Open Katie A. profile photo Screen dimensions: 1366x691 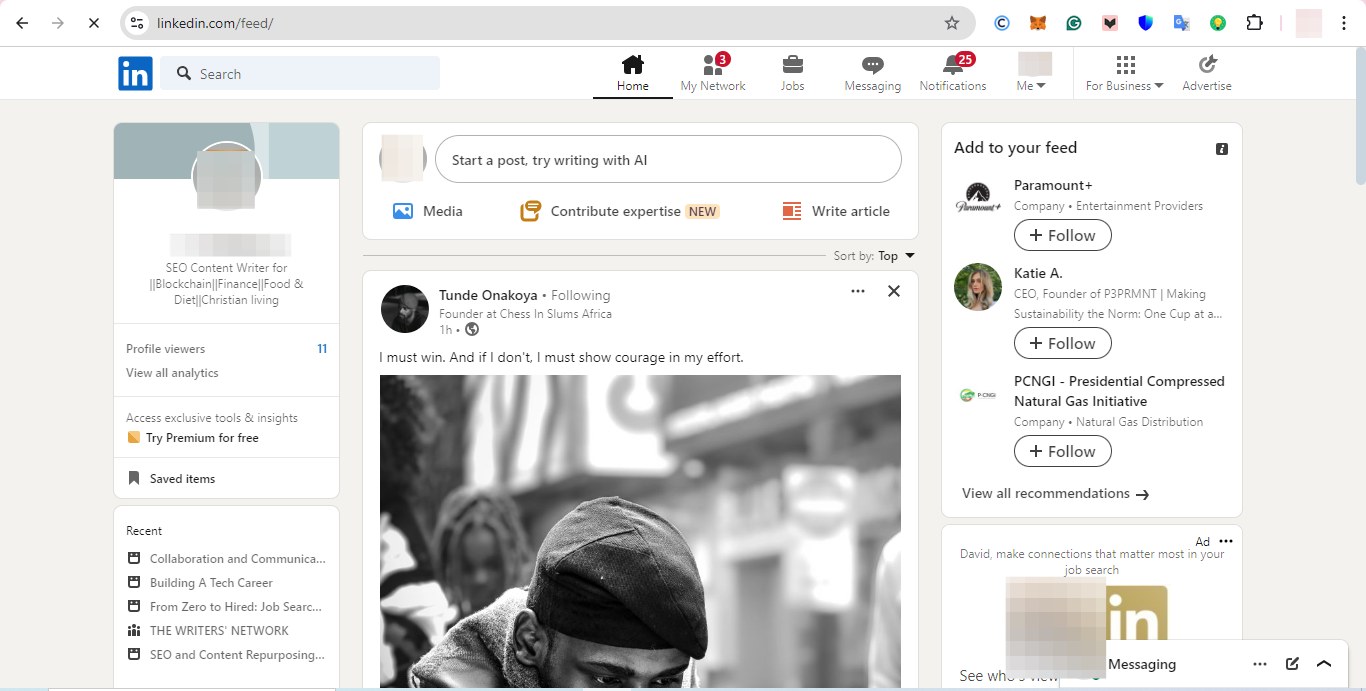click(x=978, y=287)
